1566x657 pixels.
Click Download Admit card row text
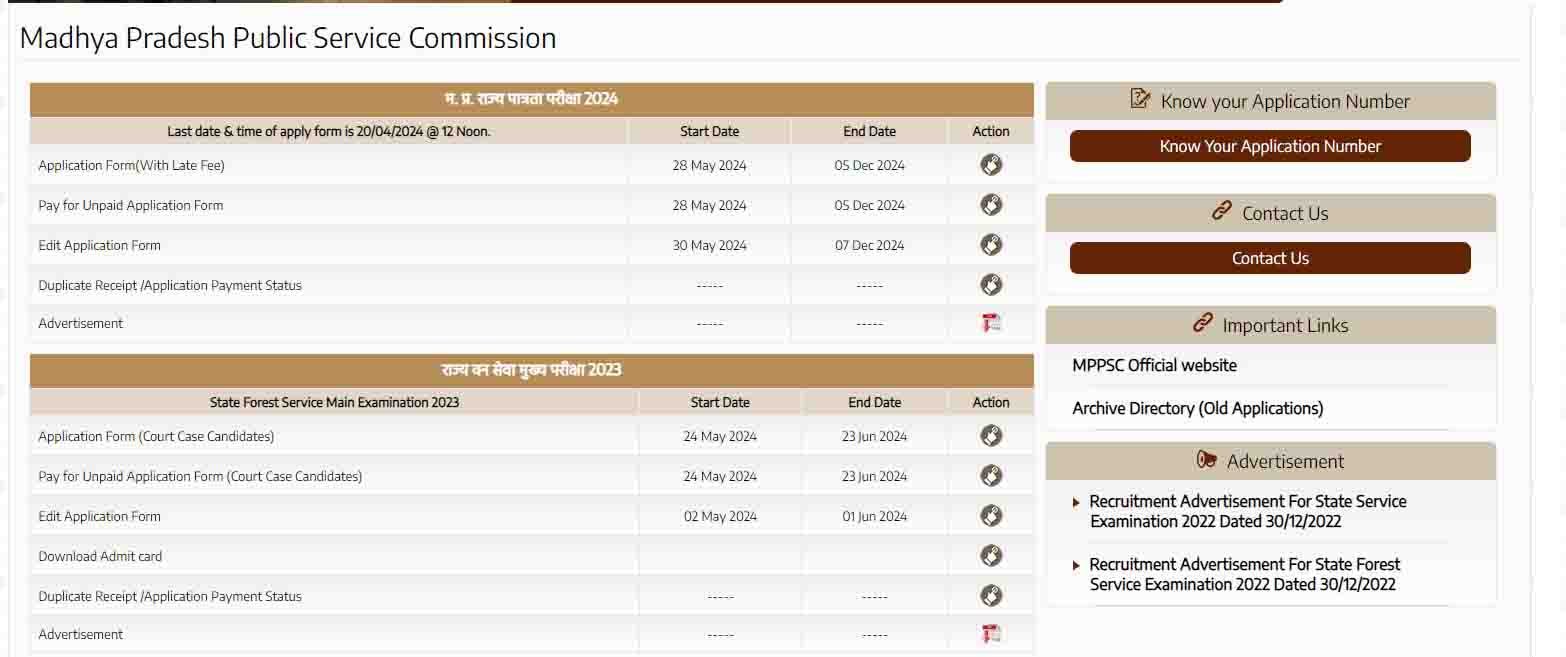click(x=100, y=557)
